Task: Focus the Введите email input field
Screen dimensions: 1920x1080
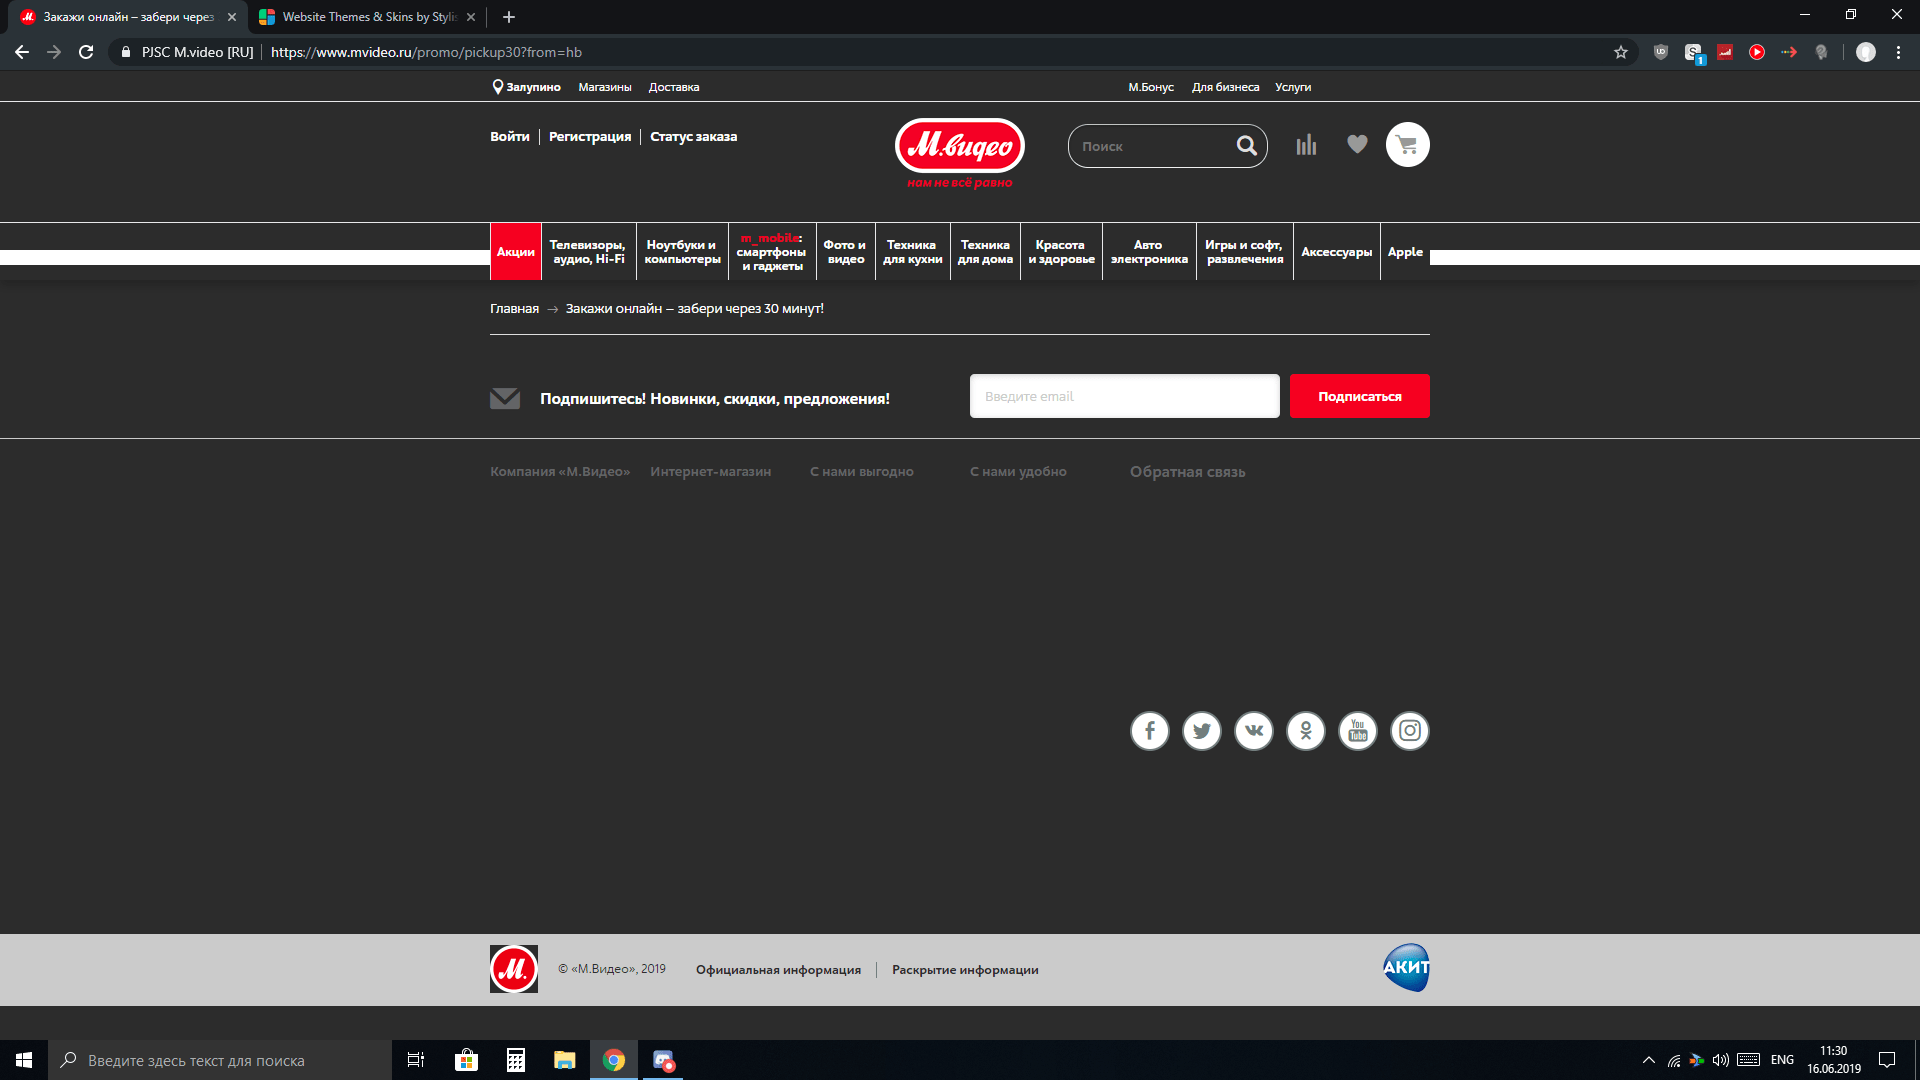Action: point(1125,396)
